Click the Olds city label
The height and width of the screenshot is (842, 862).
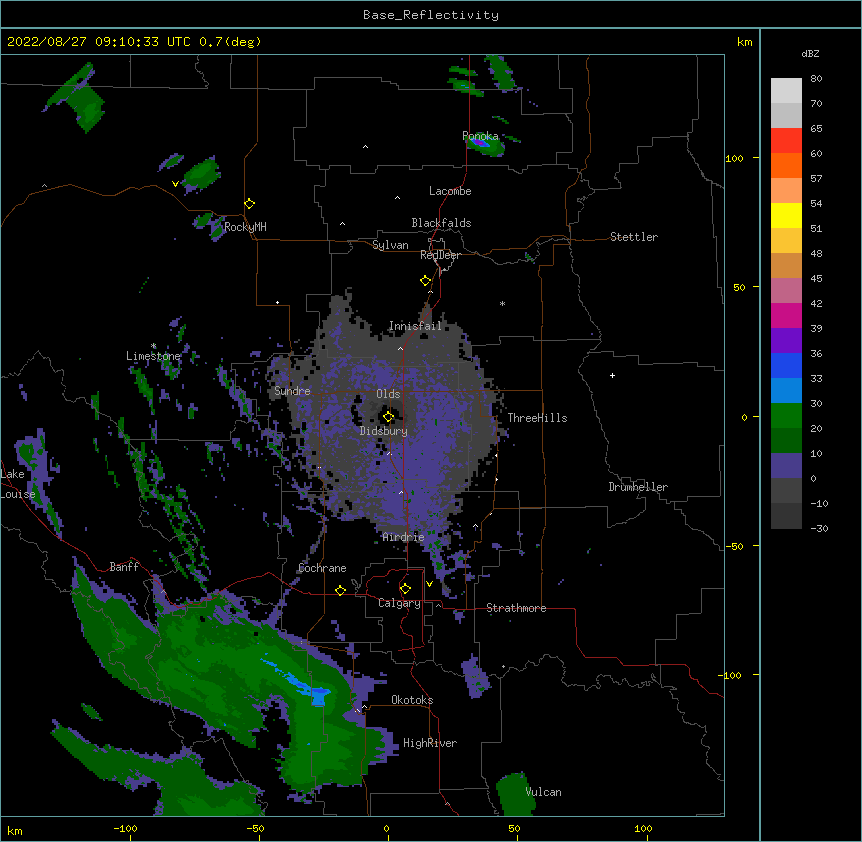388,394
